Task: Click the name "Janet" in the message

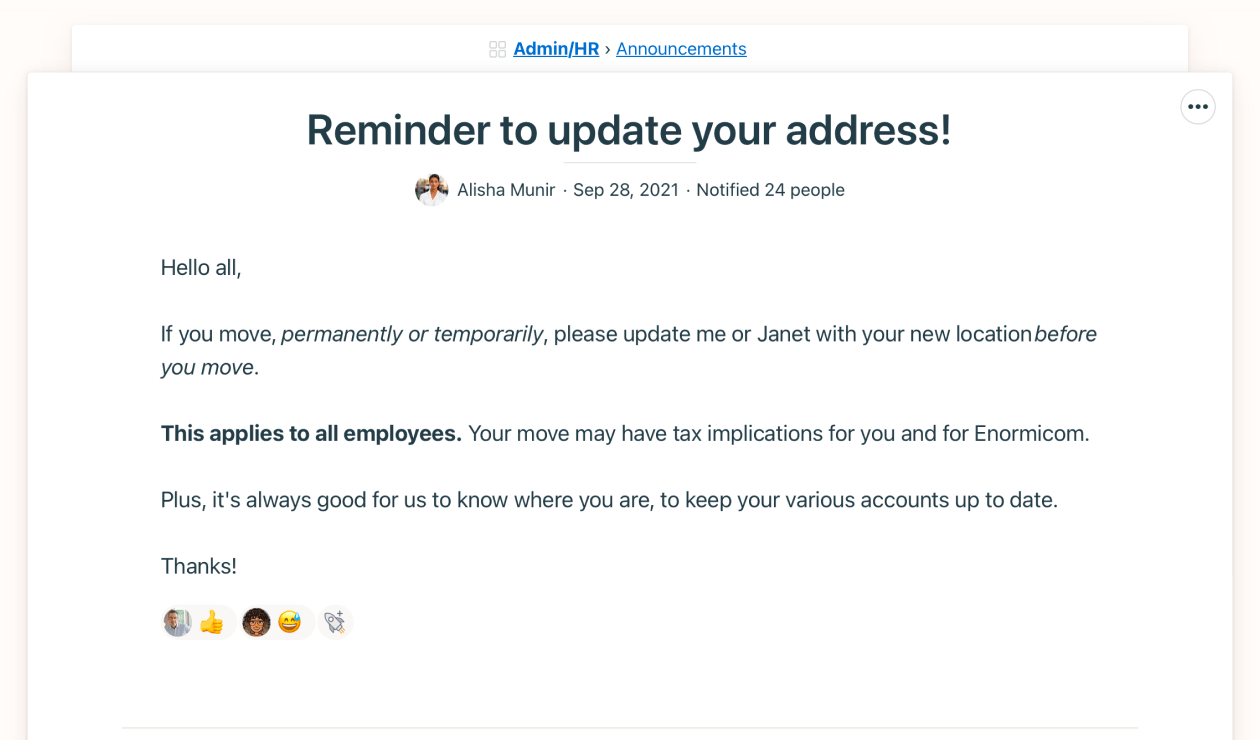Action: [784, 334]
